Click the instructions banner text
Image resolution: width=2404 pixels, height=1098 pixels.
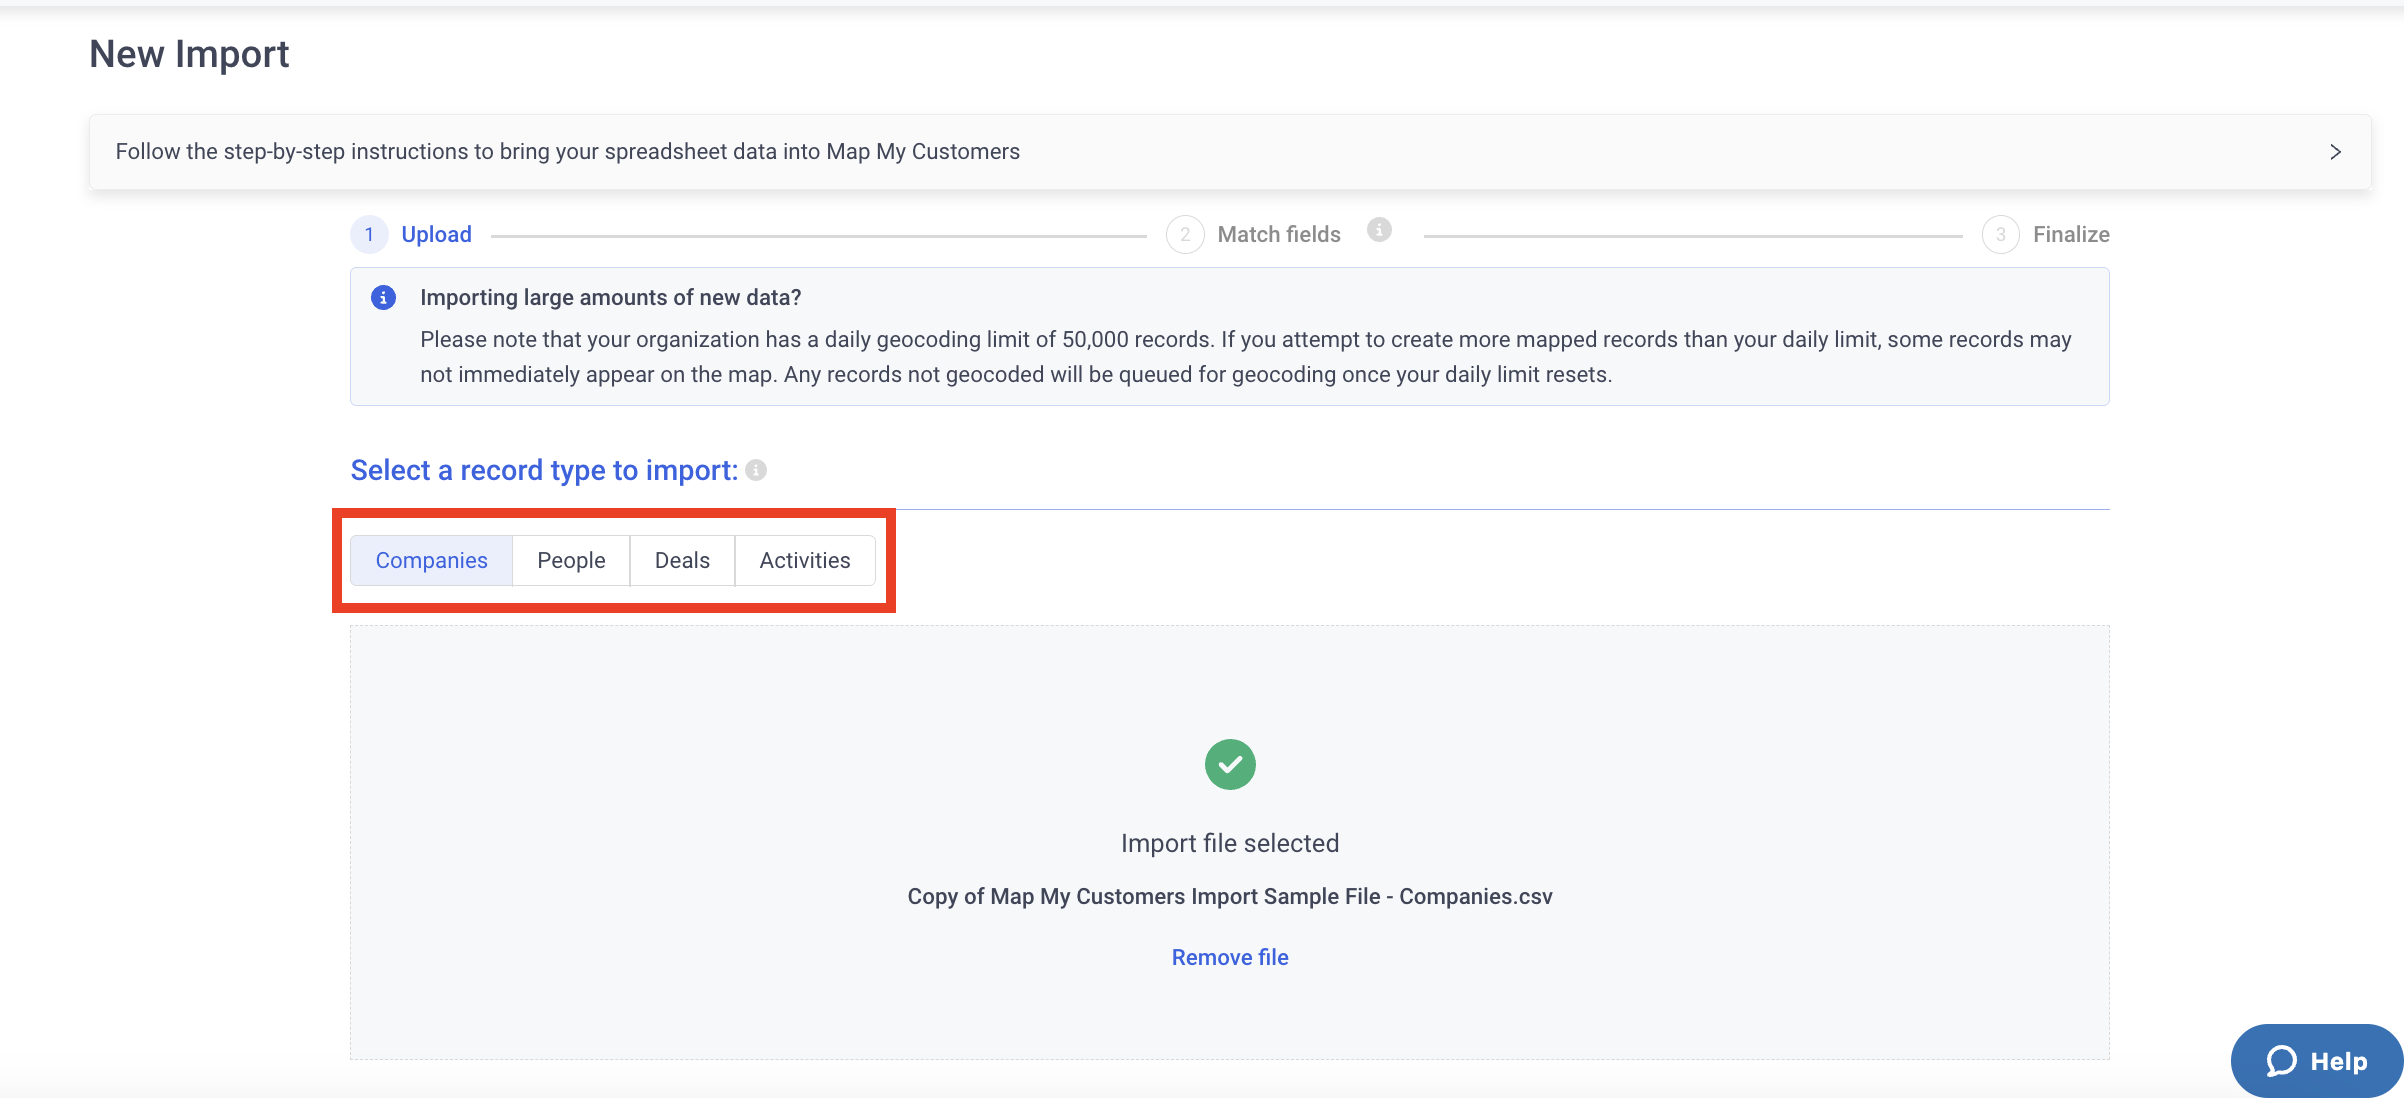point(567,152)
